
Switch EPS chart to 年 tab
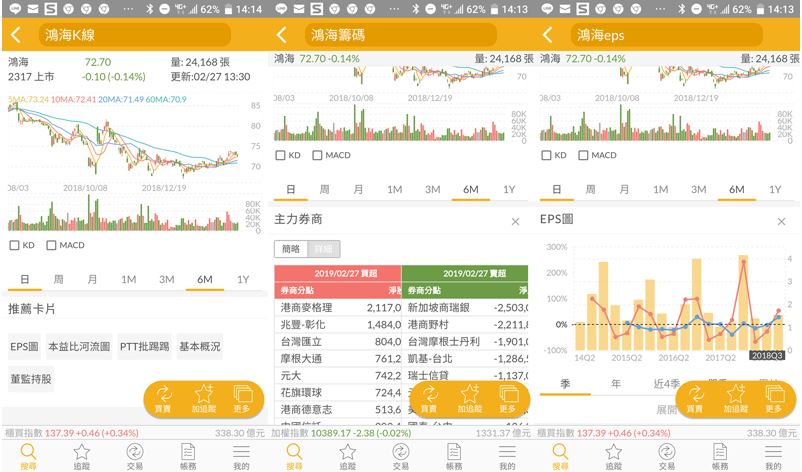(616, 384)
